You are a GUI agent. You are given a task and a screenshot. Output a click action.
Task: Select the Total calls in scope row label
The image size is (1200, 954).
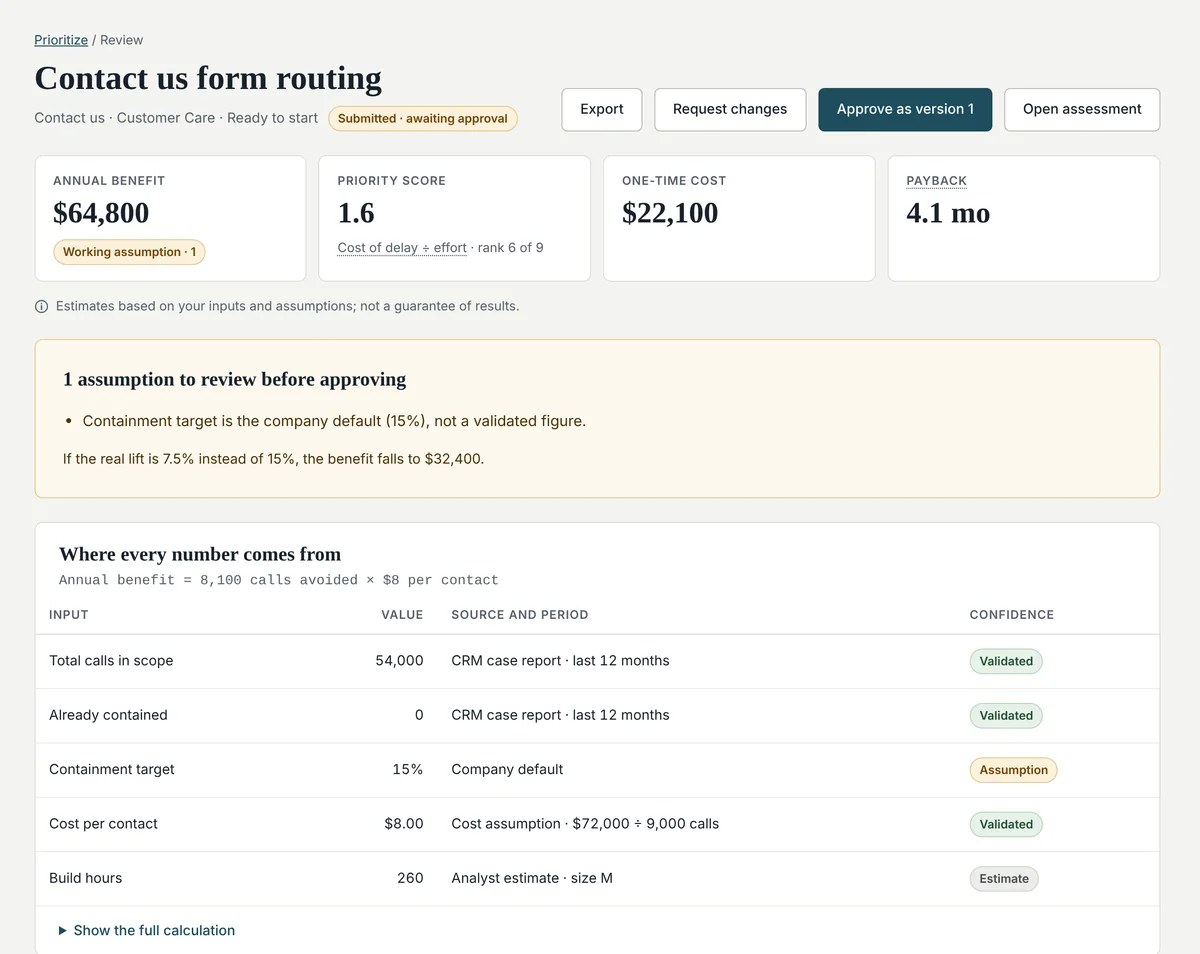pyautogui.click(x=111, y=661)
